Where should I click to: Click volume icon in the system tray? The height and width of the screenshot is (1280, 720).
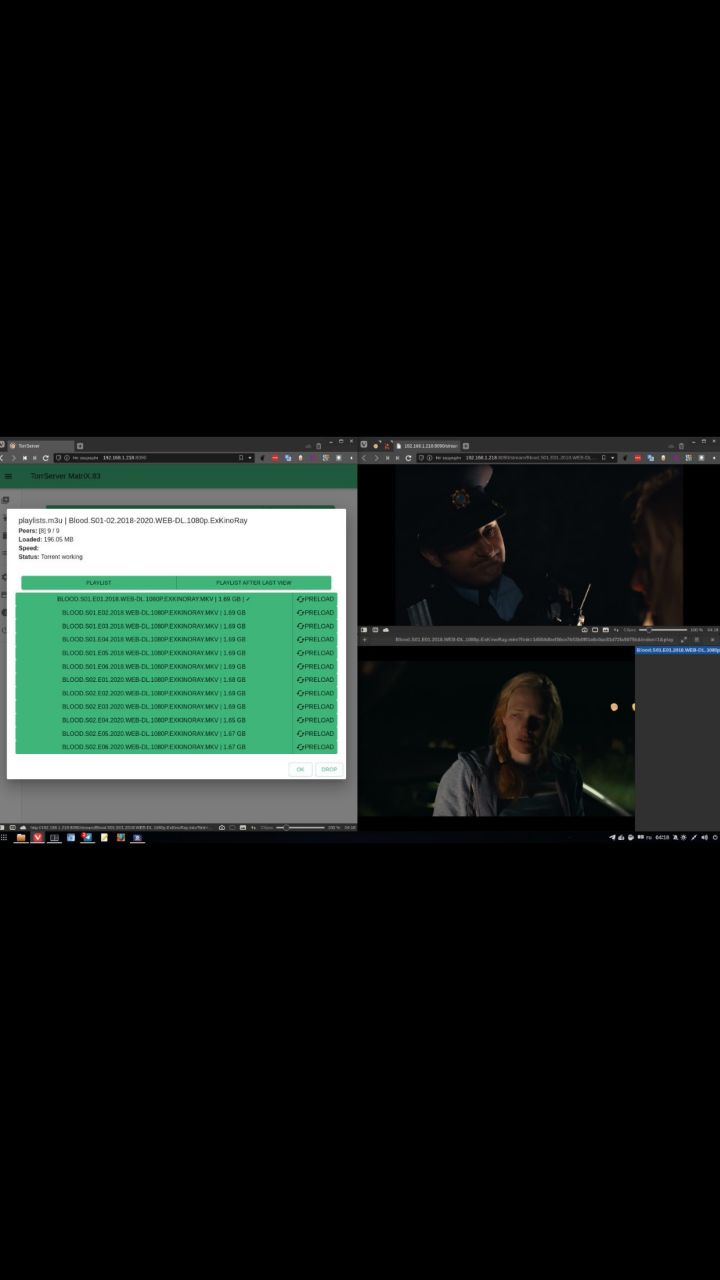(x=704, y=837)
